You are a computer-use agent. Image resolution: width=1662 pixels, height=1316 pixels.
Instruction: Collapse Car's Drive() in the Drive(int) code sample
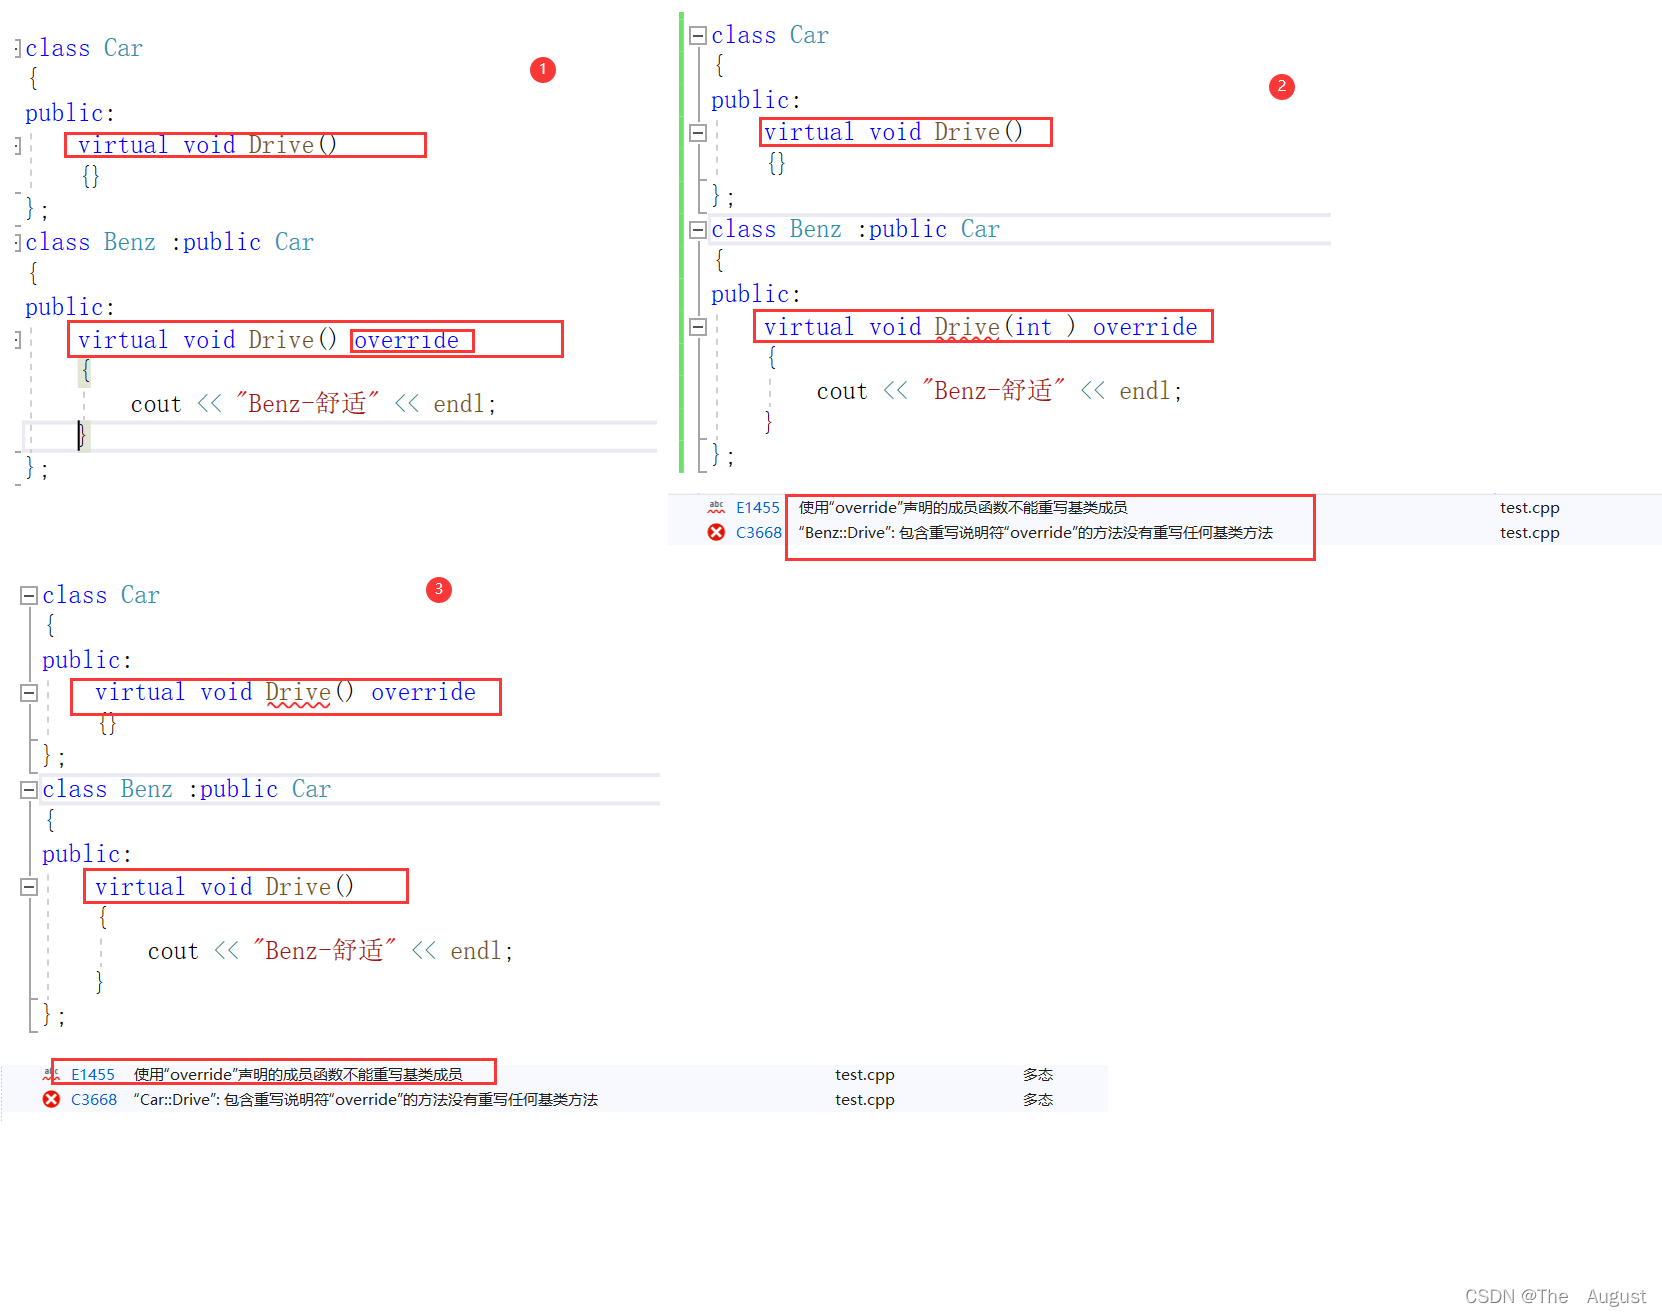[698, 133]
